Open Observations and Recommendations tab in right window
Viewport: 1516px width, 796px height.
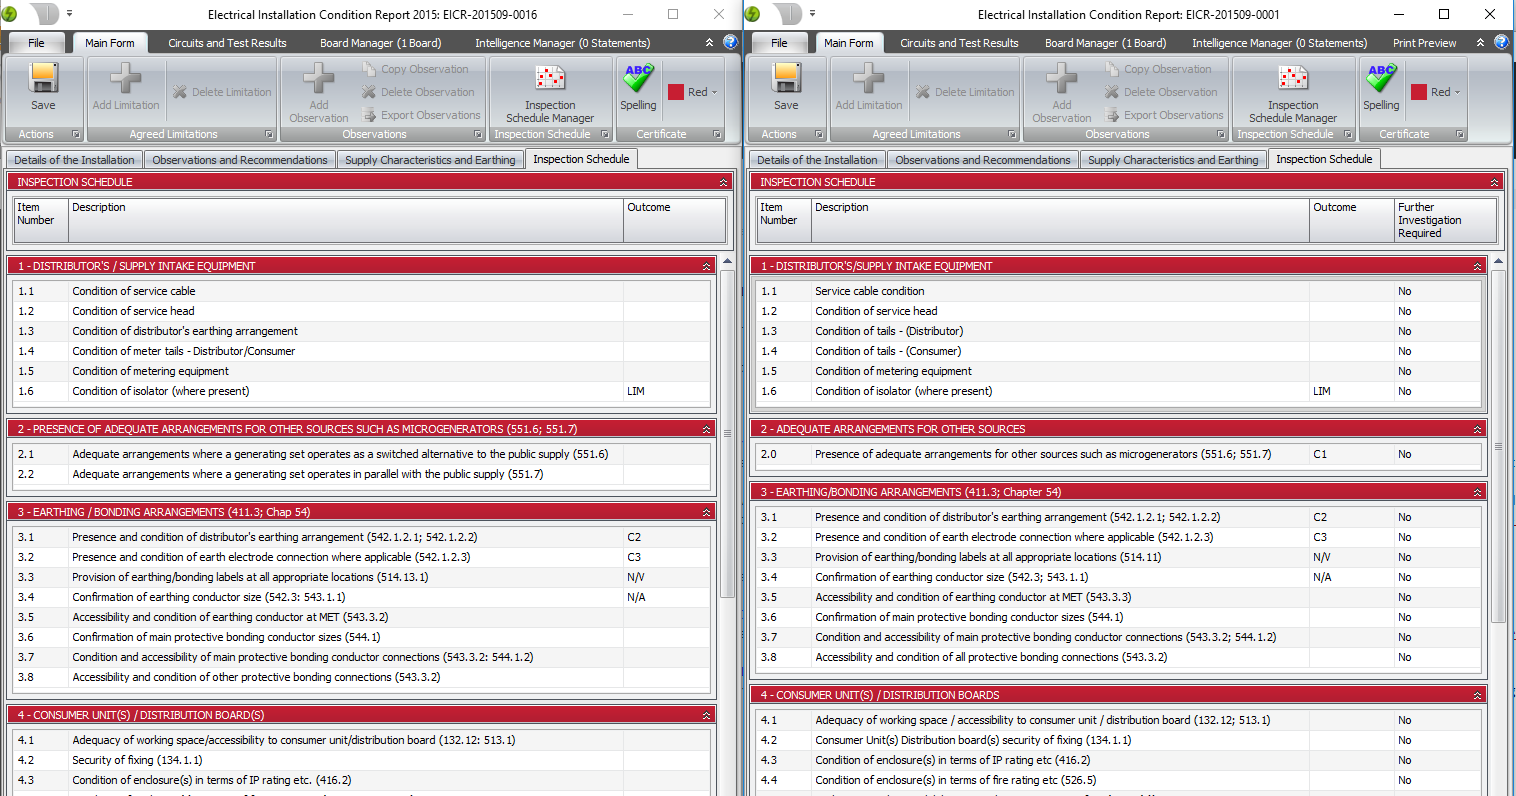point(982,160)
